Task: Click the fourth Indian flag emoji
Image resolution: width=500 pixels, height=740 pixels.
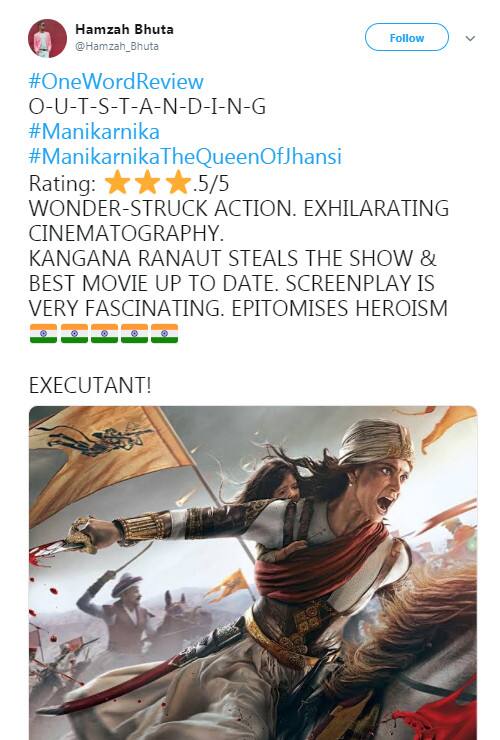Action: pos(135,333)
